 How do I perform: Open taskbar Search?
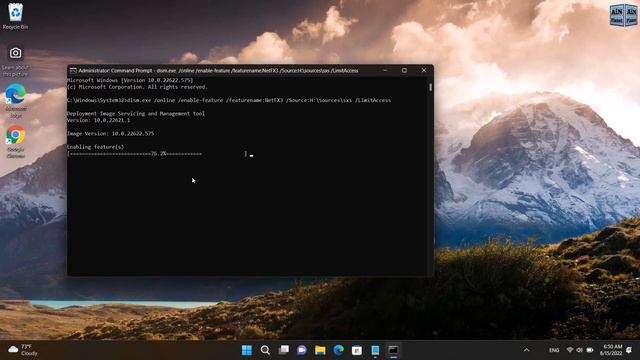click(x=265, y=350)
